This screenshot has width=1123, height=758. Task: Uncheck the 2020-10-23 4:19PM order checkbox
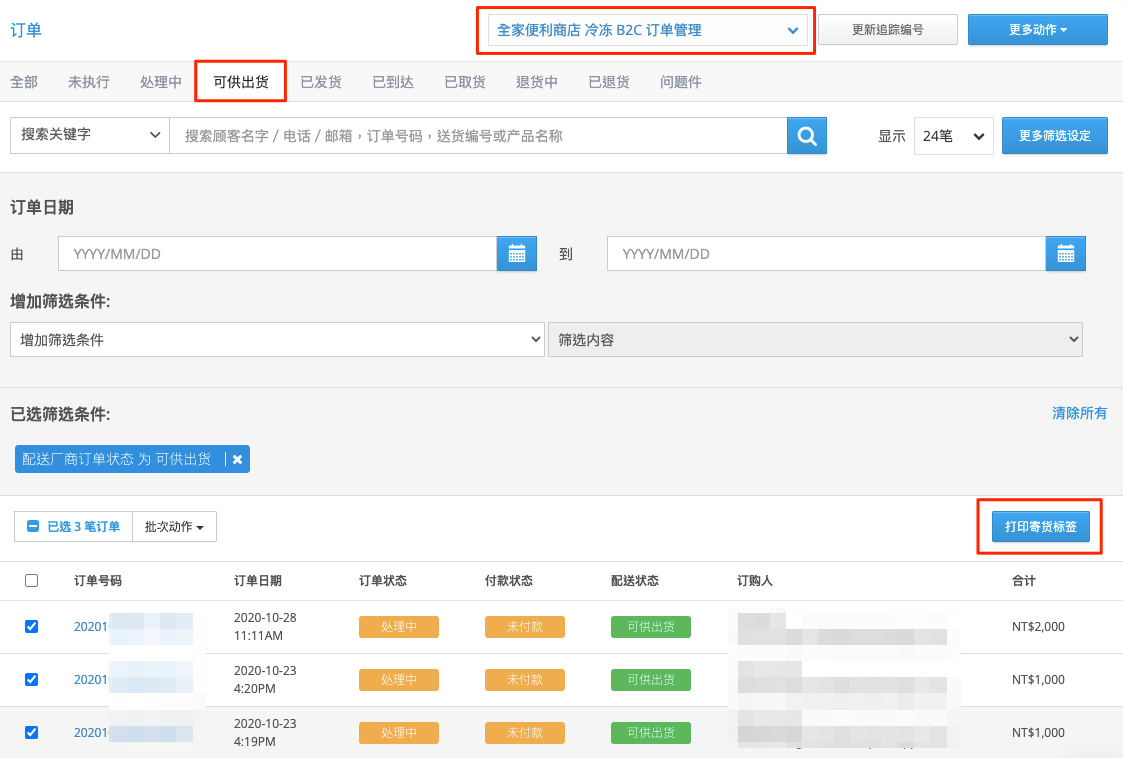(x=32, y=732)
